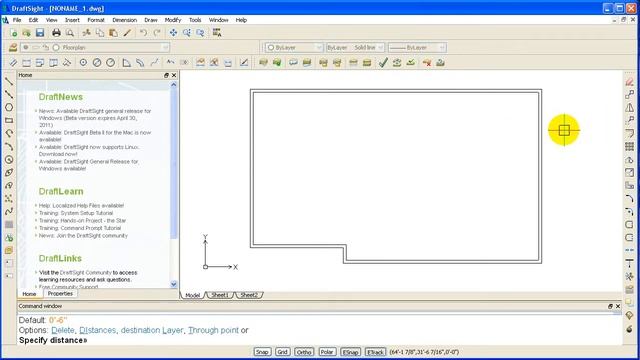Click the Through point option

(213, 330)
